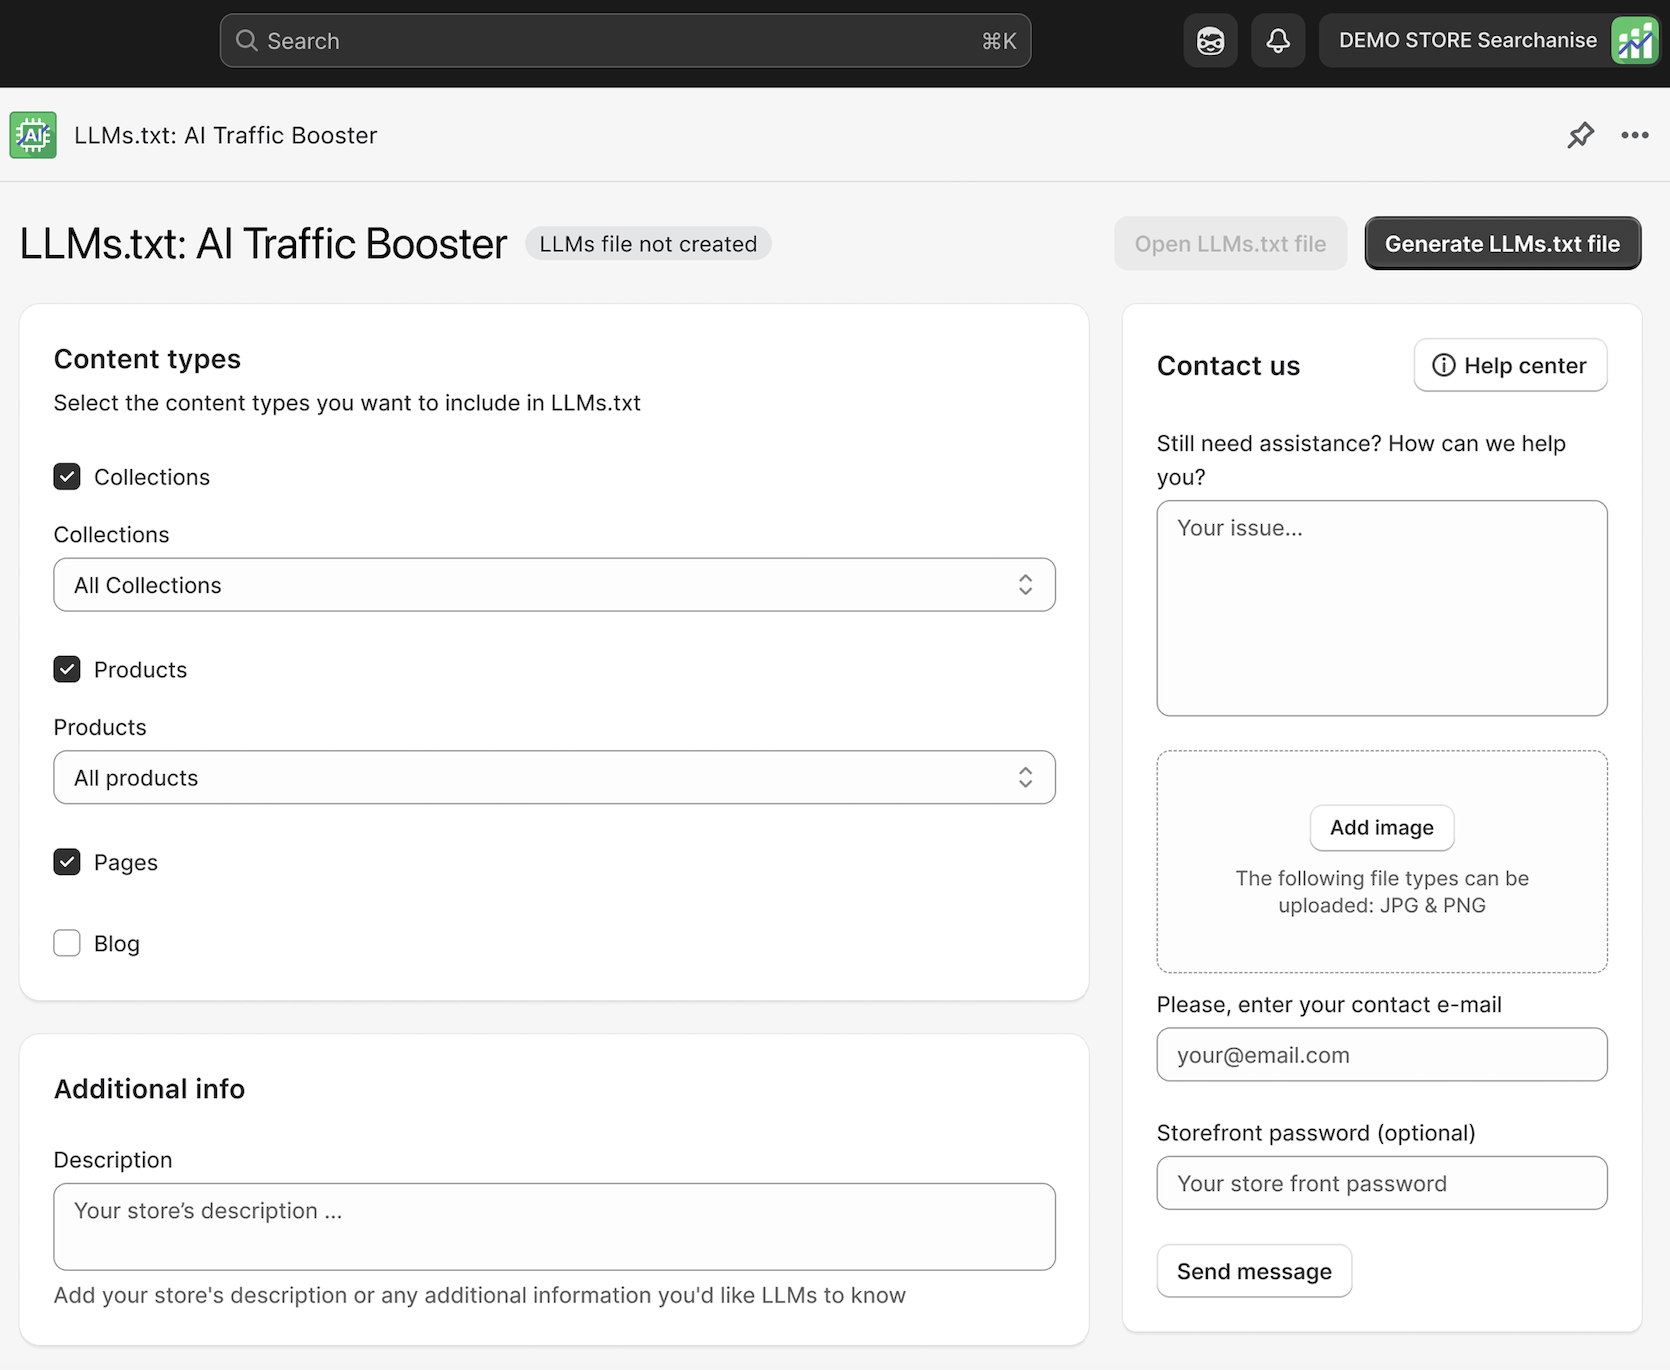1670x1370 pixels.
Task: Enable the Blog content type
Action: 66,942
